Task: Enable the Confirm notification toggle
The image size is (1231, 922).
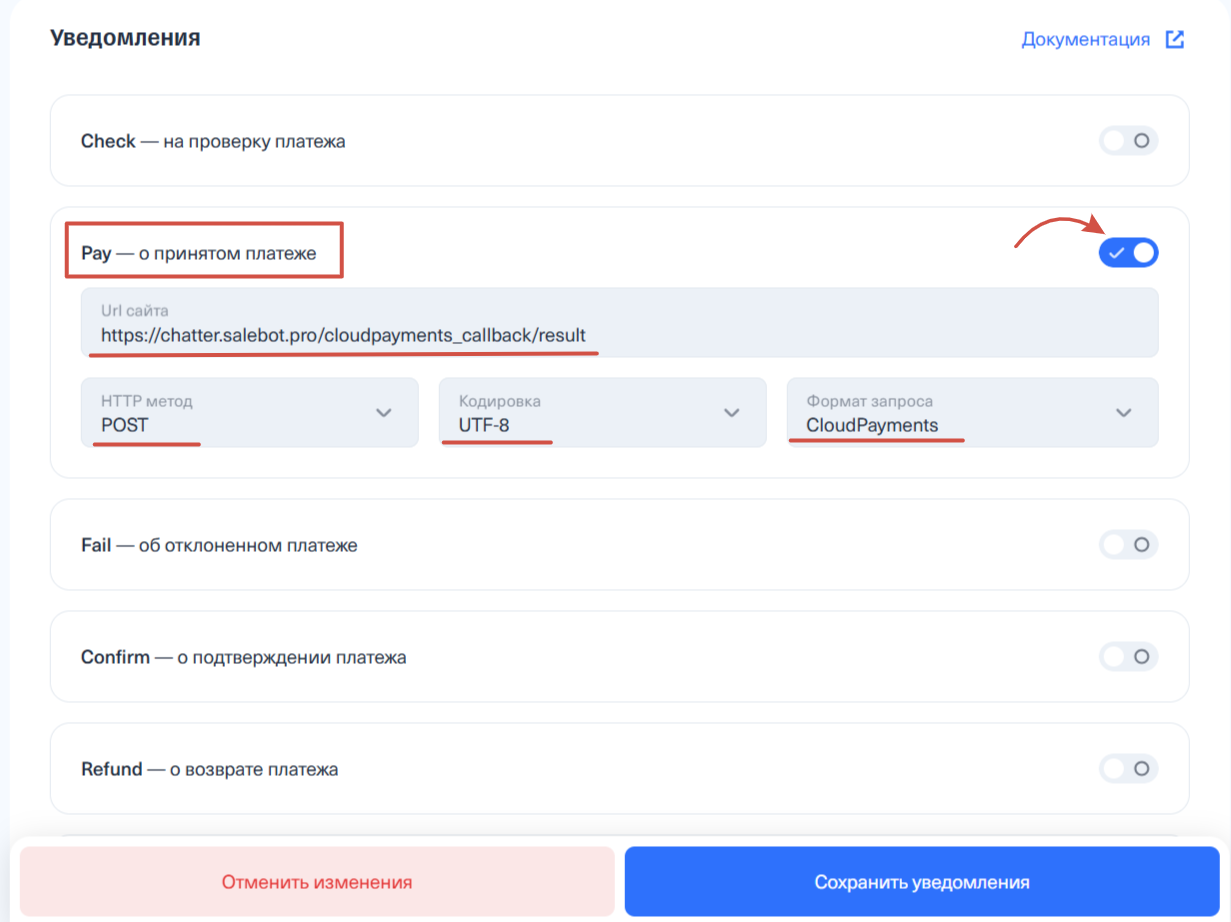Action: pos(1129,657)
